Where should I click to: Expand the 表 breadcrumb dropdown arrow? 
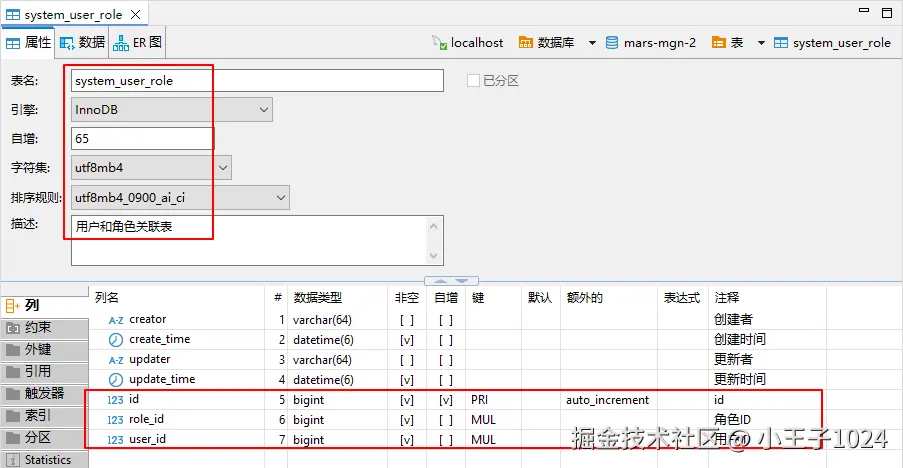pyautogui.click(x=761, y=43)
